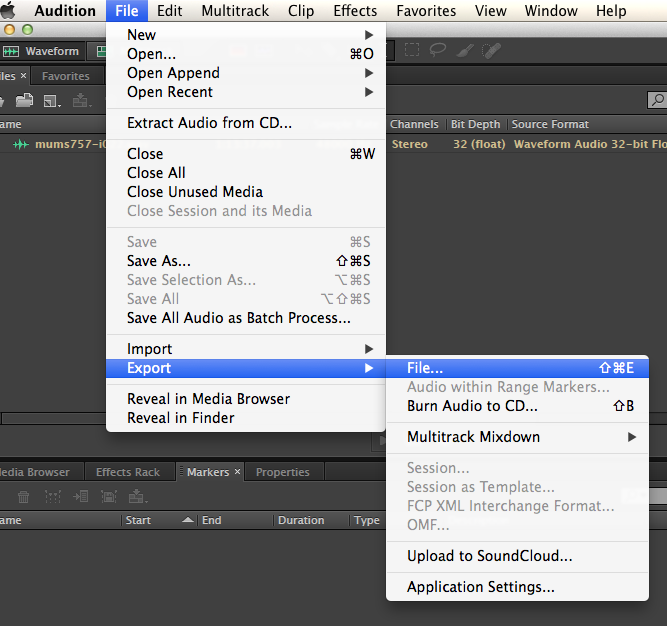Open the Apple menu
Image resolution: width=667 pixels, height=626 pixels.
pyautogui.click(x=7, y=10)
